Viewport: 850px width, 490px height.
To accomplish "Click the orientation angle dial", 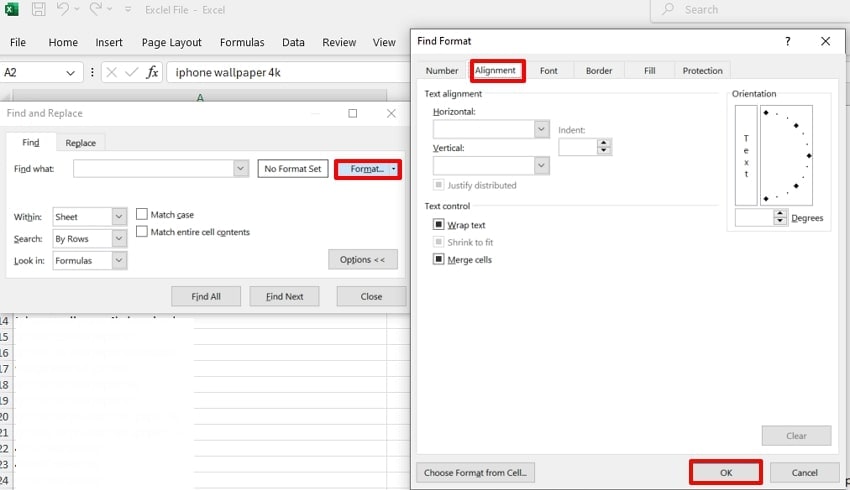I will [x=786, y=156].
